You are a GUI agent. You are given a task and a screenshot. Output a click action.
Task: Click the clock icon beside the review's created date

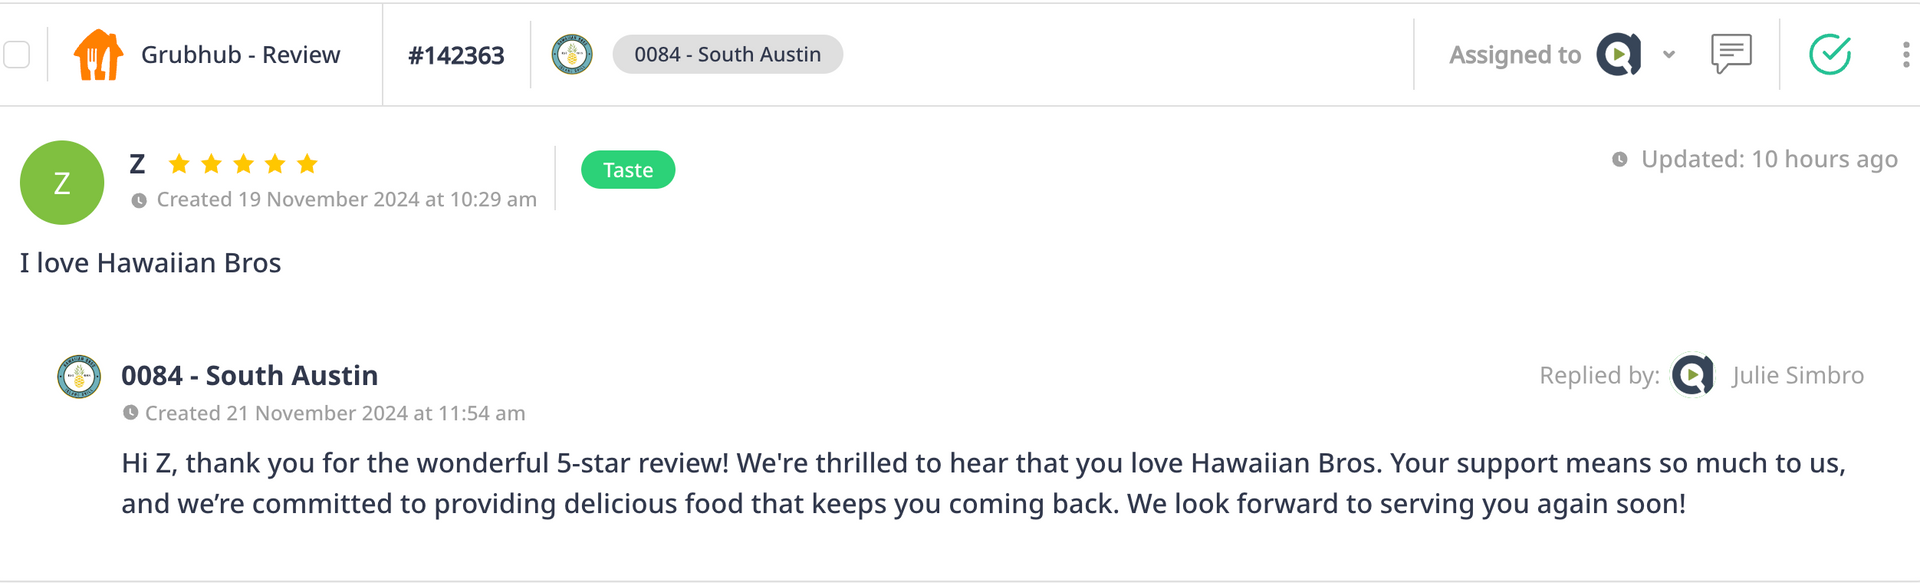point(139,201)
